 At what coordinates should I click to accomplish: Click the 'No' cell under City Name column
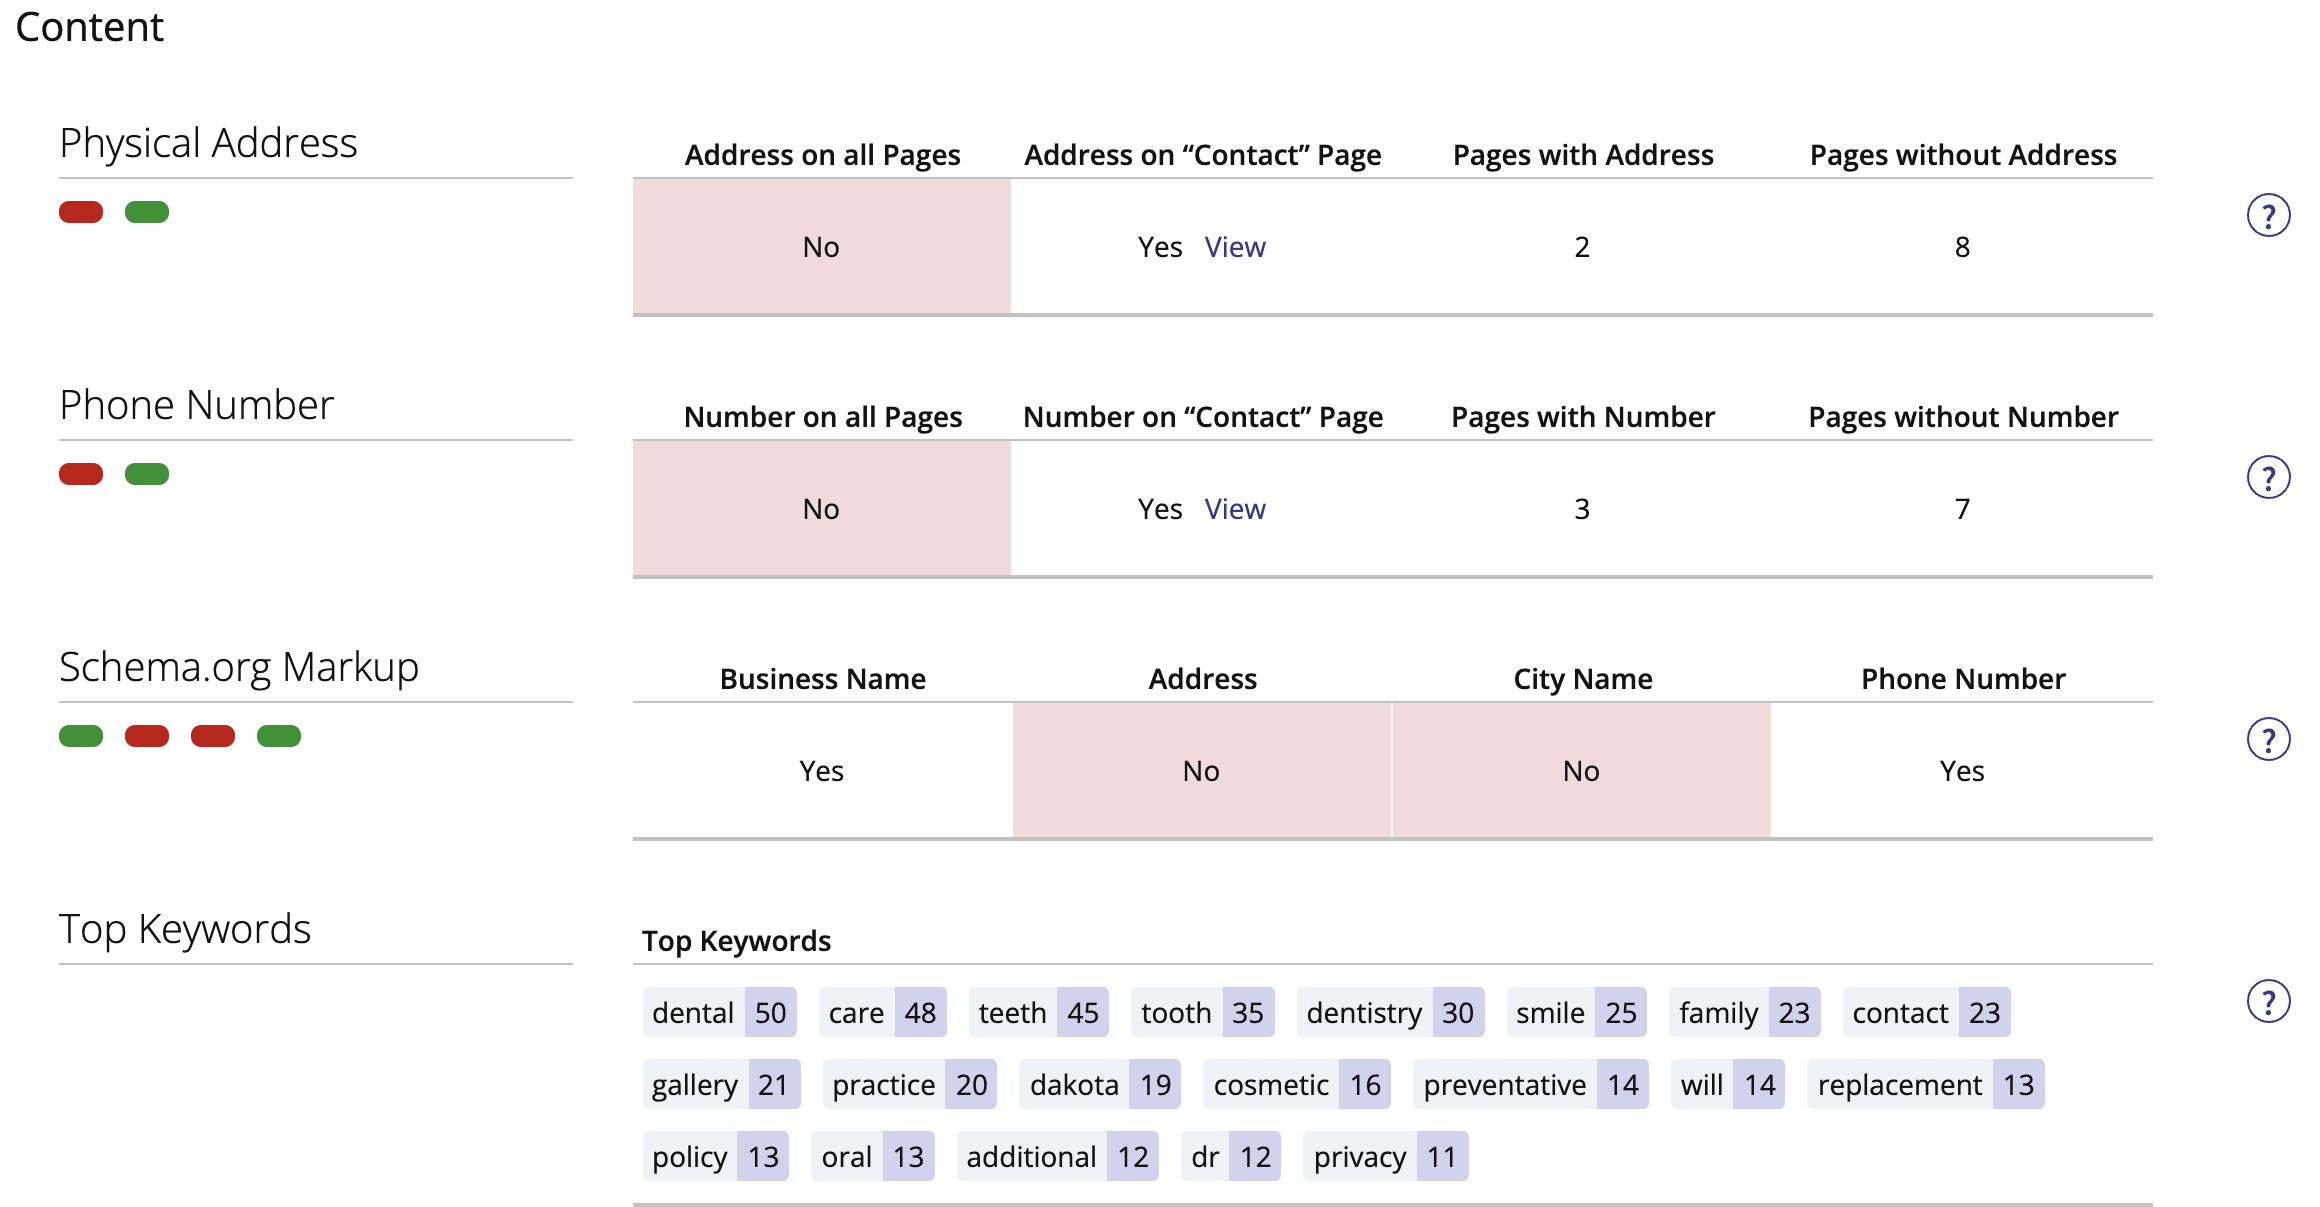coord(1582,771)
